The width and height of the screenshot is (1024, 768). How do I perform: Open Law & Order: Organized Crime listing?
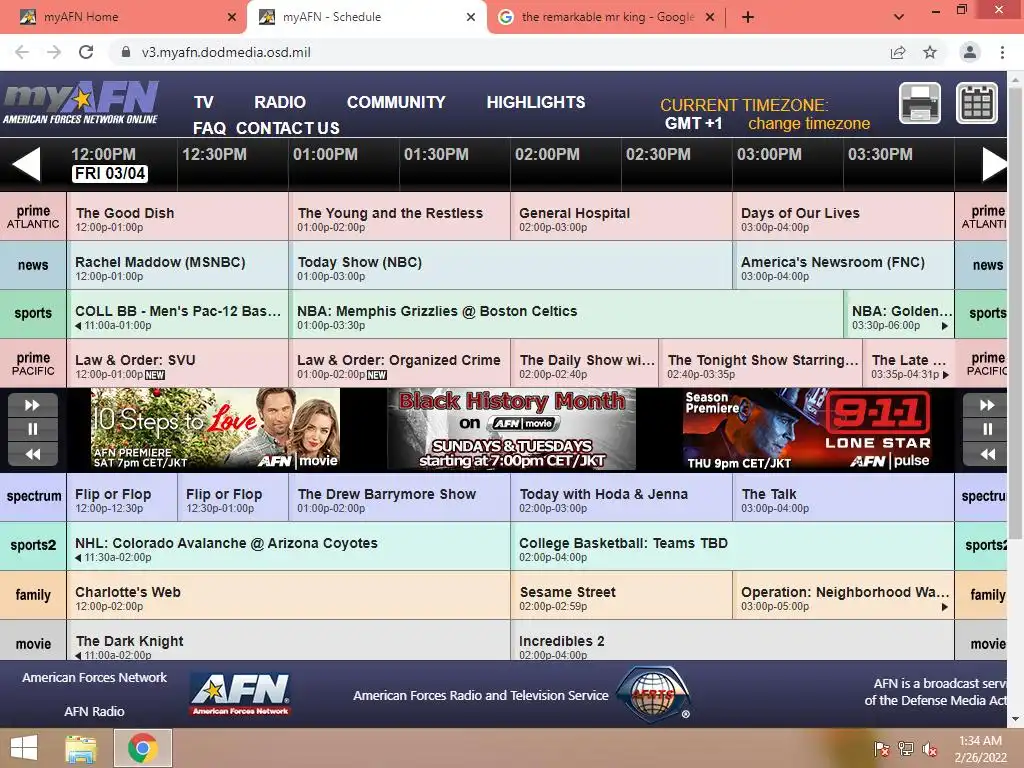coord(400,363)
